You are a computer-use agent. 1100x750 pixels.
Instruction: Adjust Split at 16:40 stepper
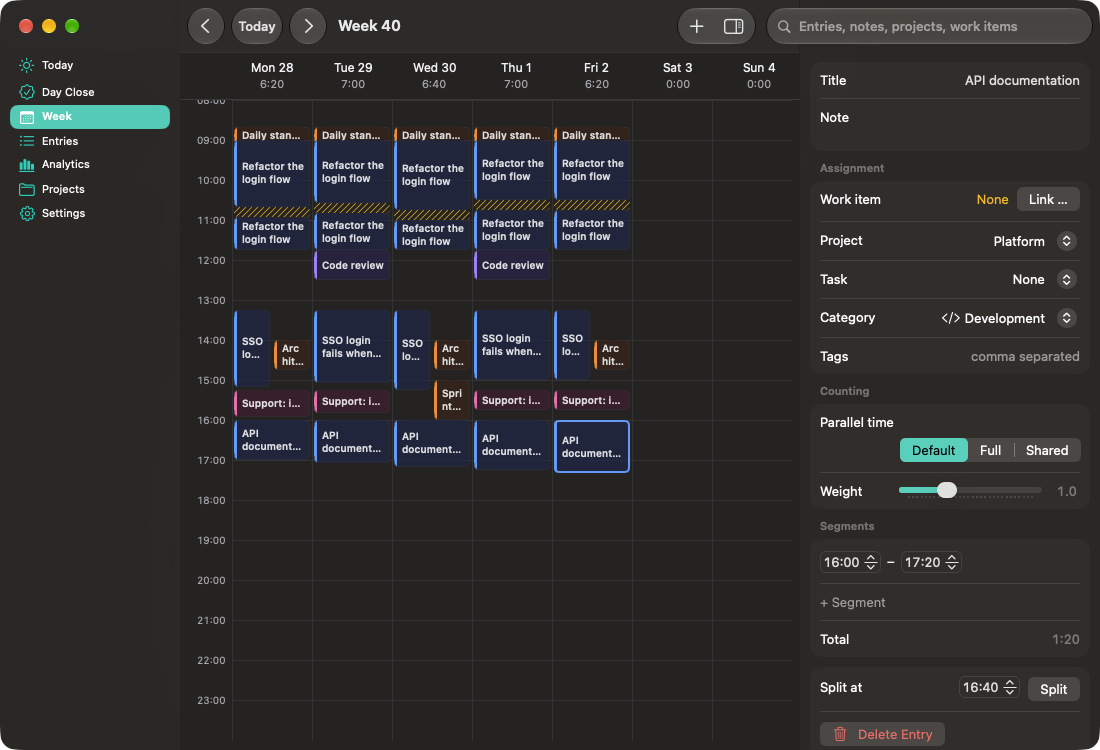[1010, 688]
